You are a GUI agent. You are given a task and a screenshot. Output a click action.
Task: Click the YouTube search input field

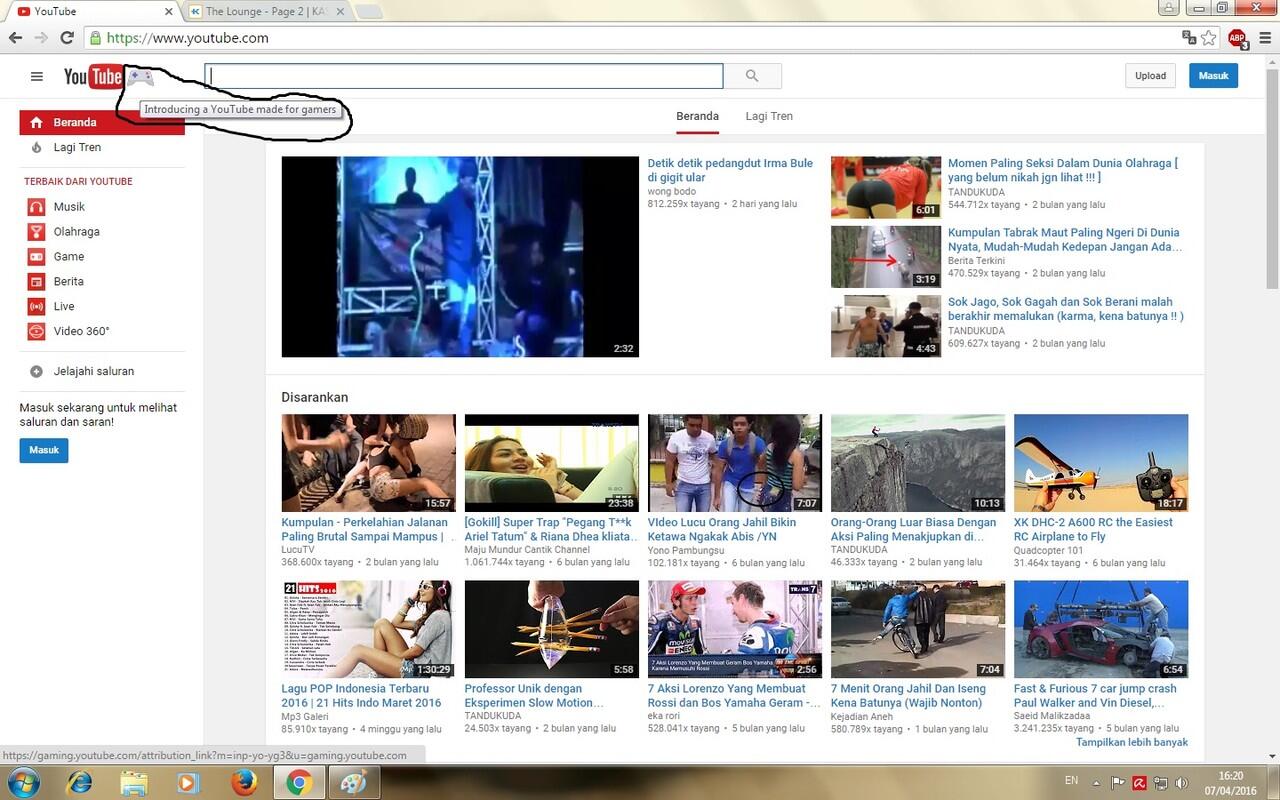click(464, 76)
